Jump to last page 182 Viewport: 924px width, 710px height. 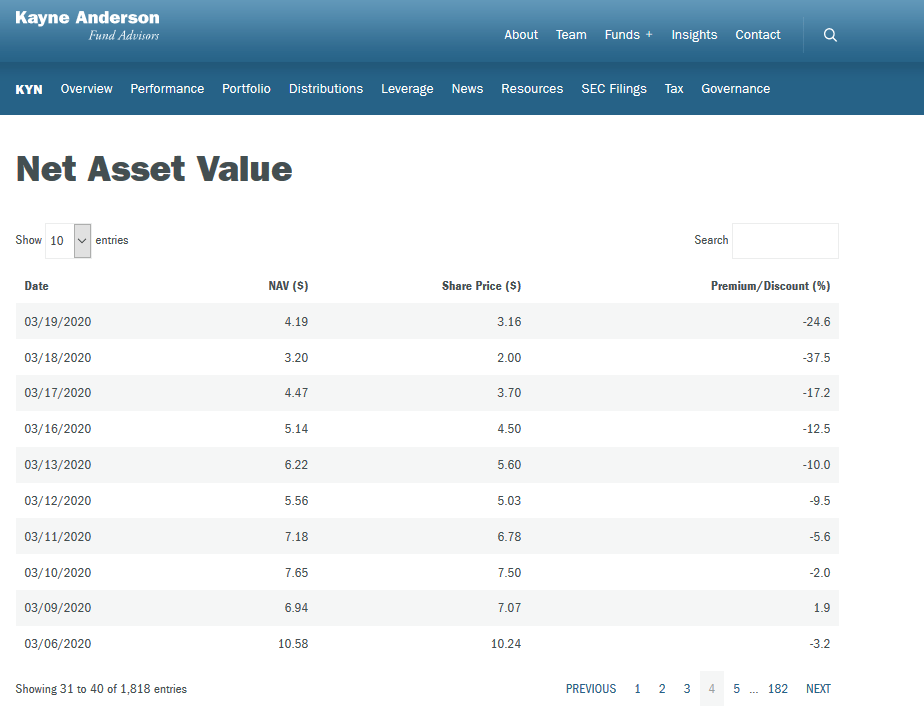[x=778, y=689]
